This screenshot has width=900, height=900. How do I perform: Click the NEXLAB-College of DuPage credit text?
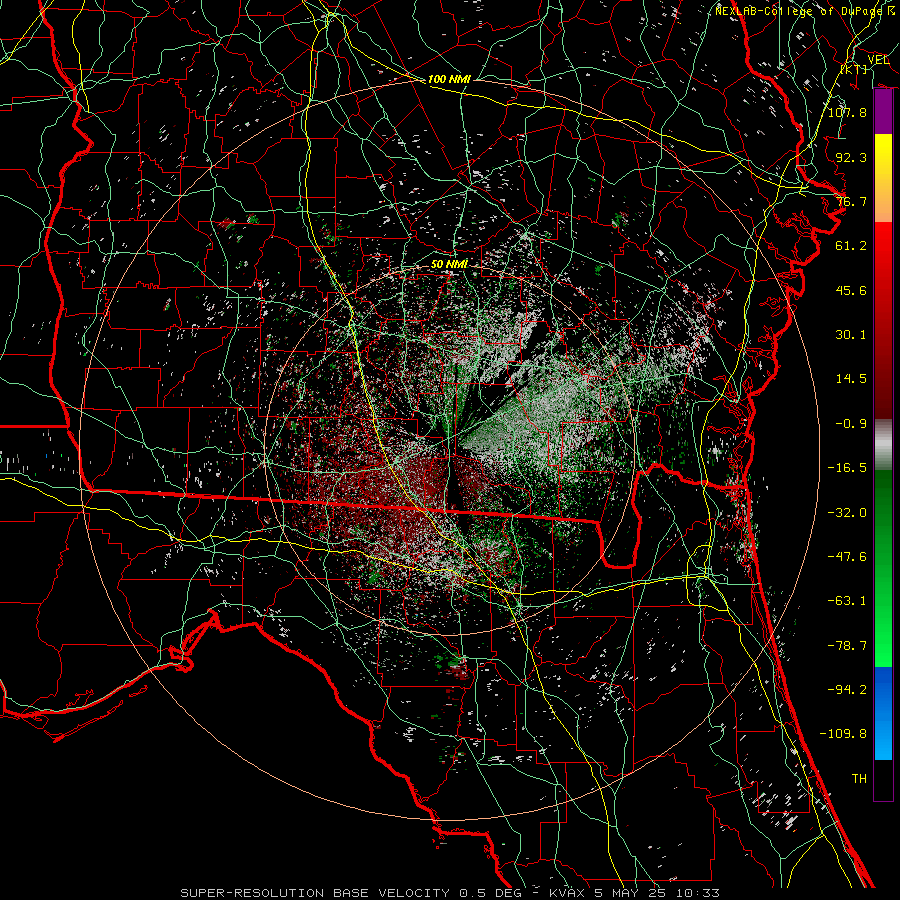tap(806, 10)
